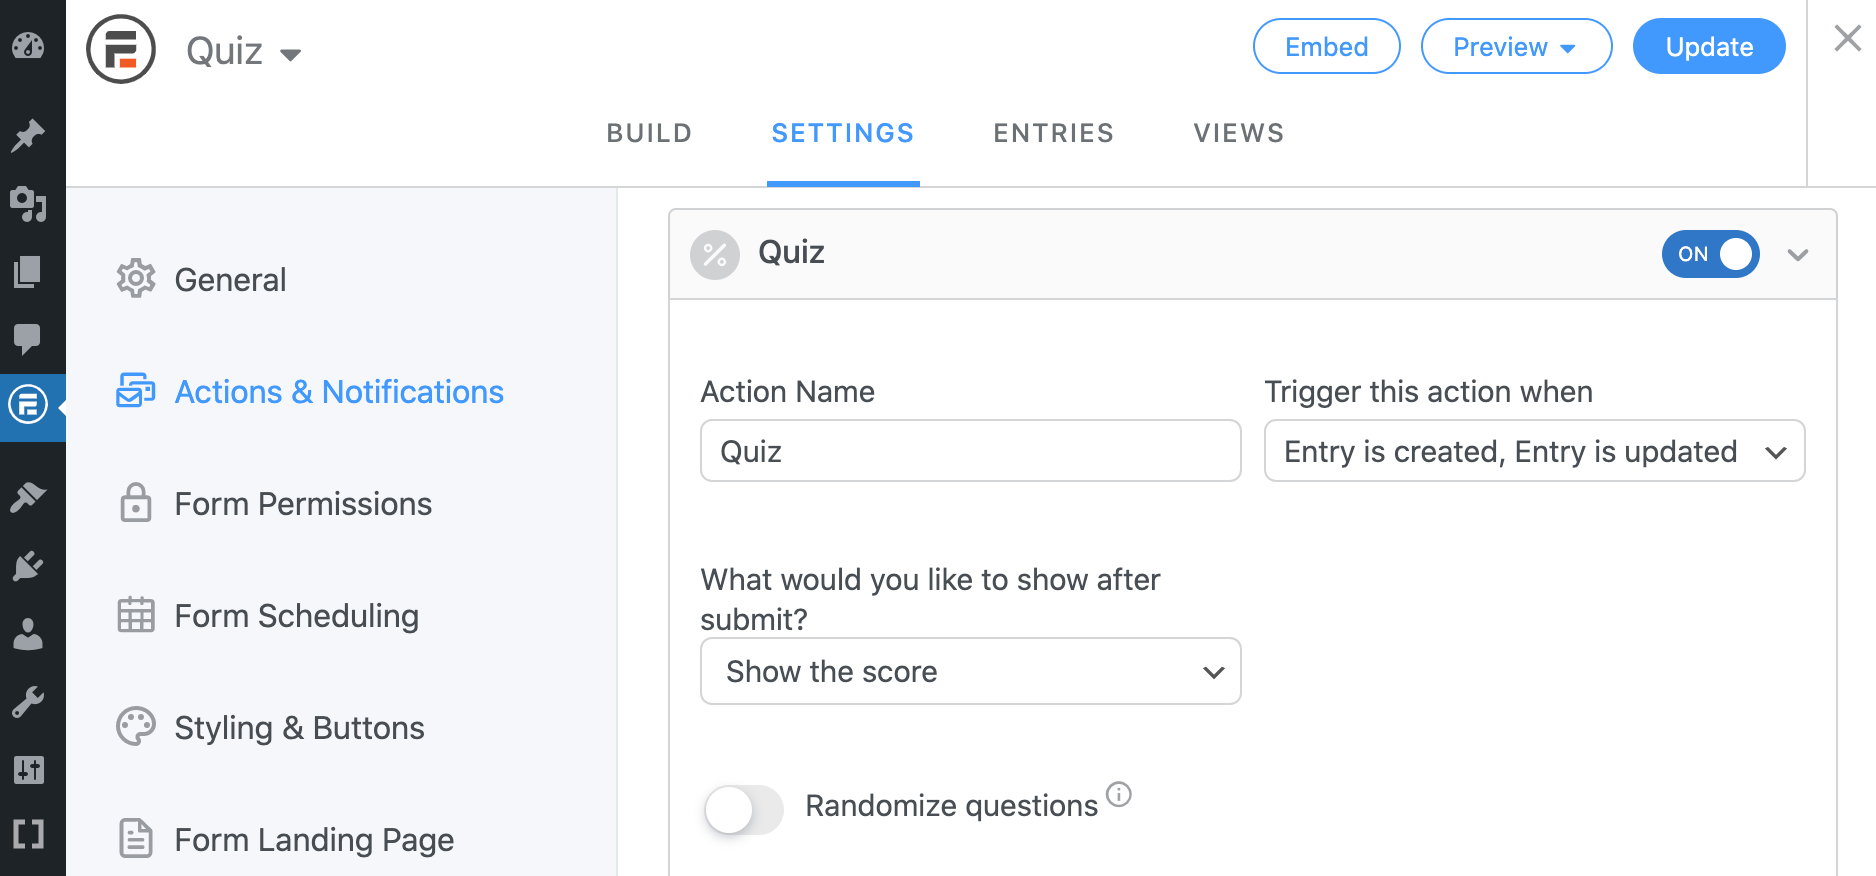1876x876 pixels.
Task: Turn off the Quiz action switch
Action: pyautogui.click(x=1710, y=254)
